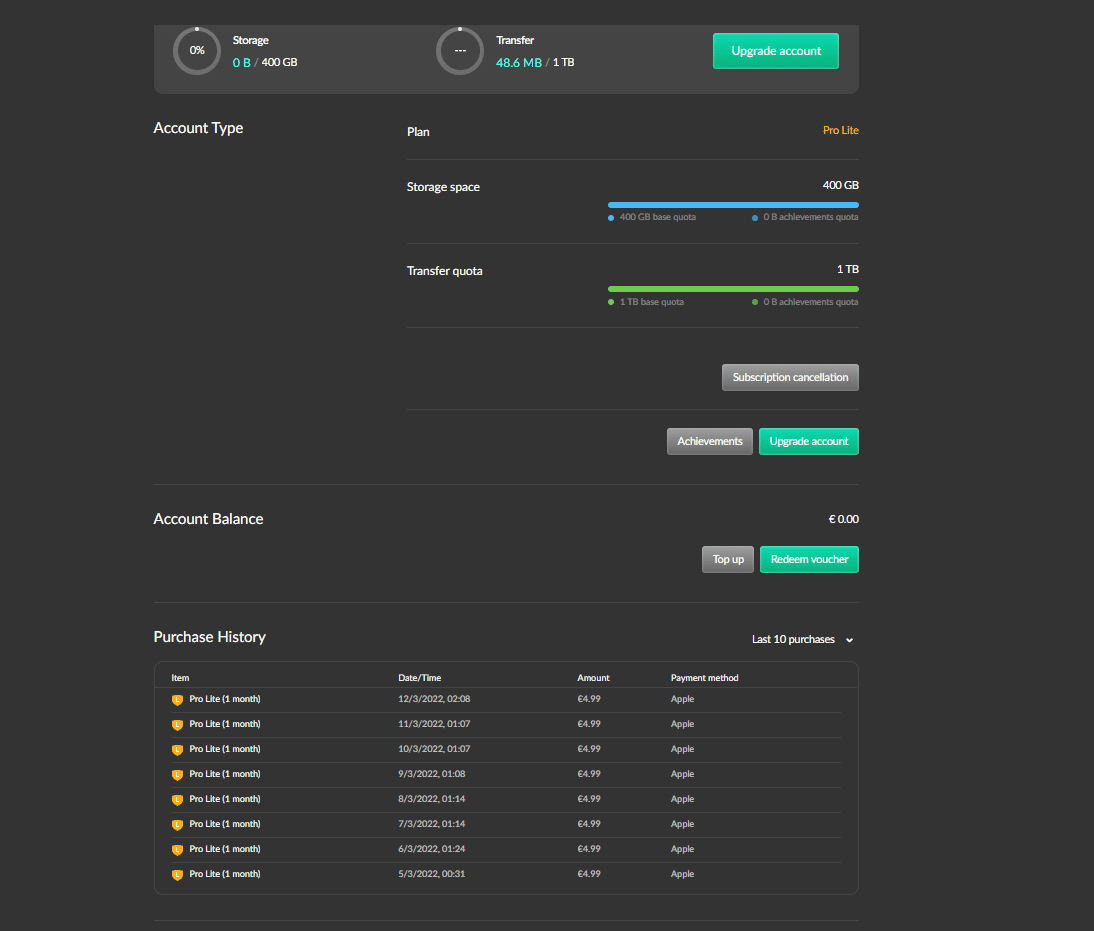This screenshot has width=1094, height=931.
Task: Click the Top up button
Action: coord(728,560)
